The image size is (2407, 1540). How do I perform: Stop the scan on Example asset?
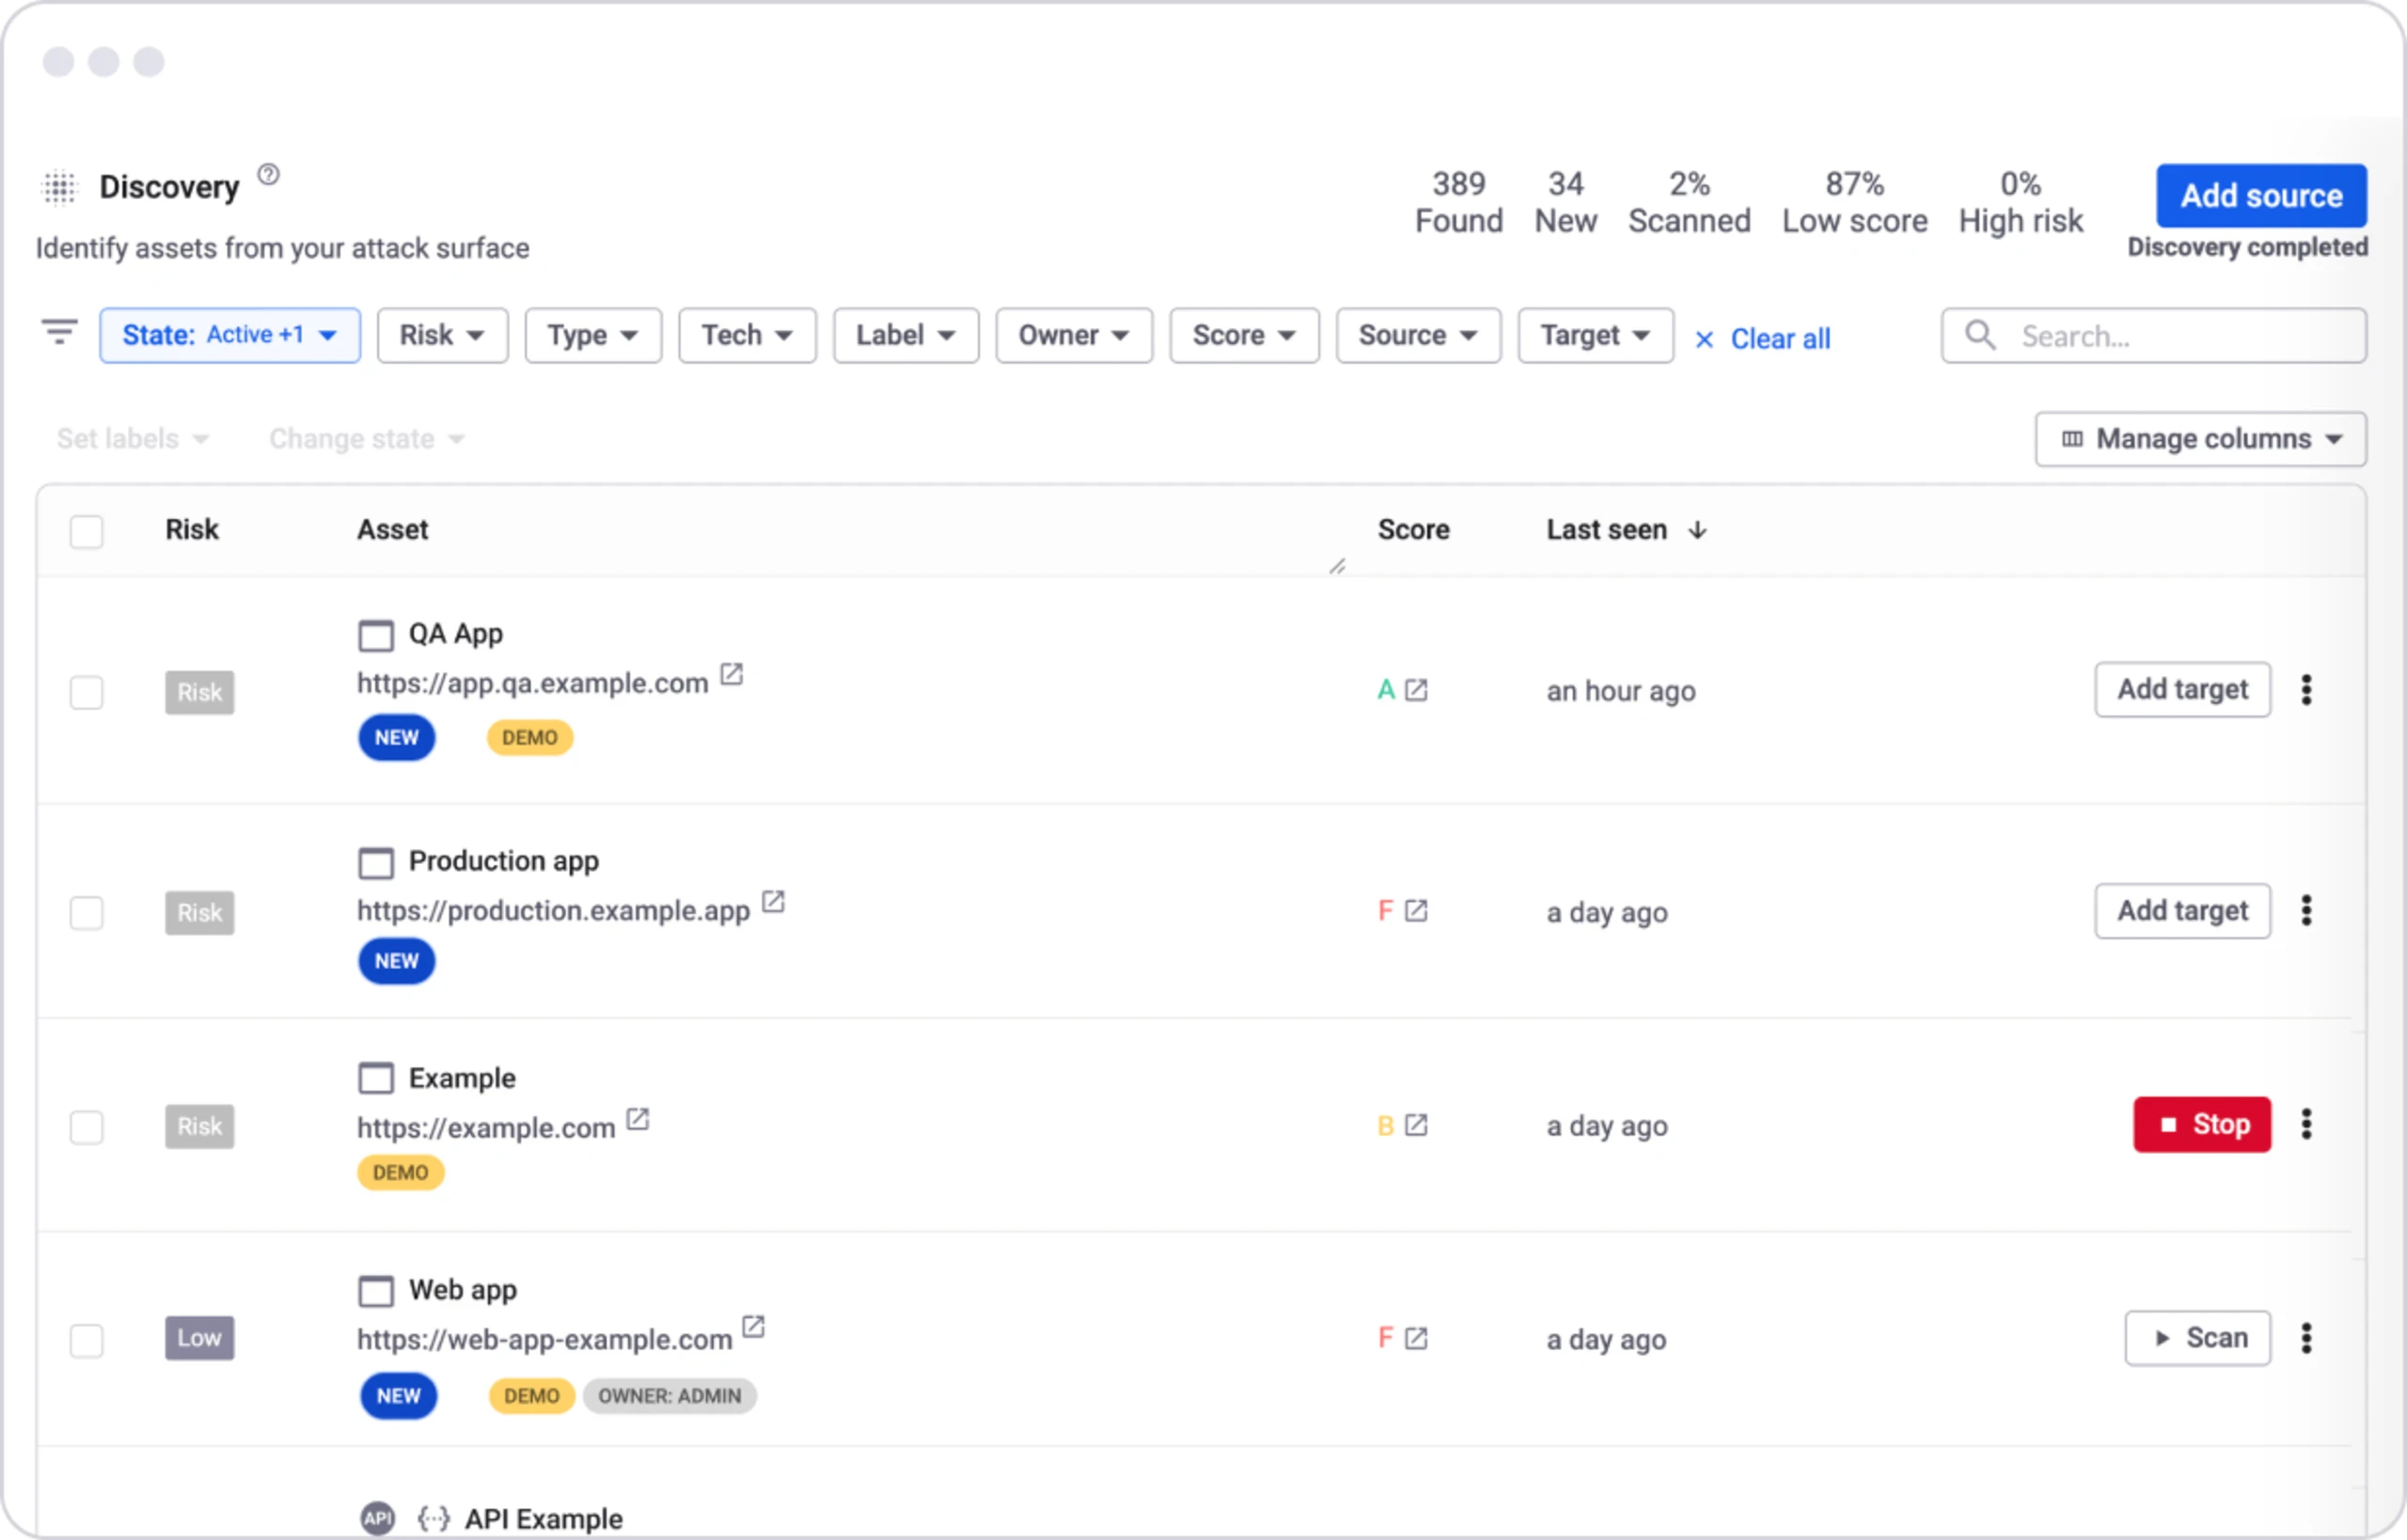pyautogui.click(x=2201, y=1124)
